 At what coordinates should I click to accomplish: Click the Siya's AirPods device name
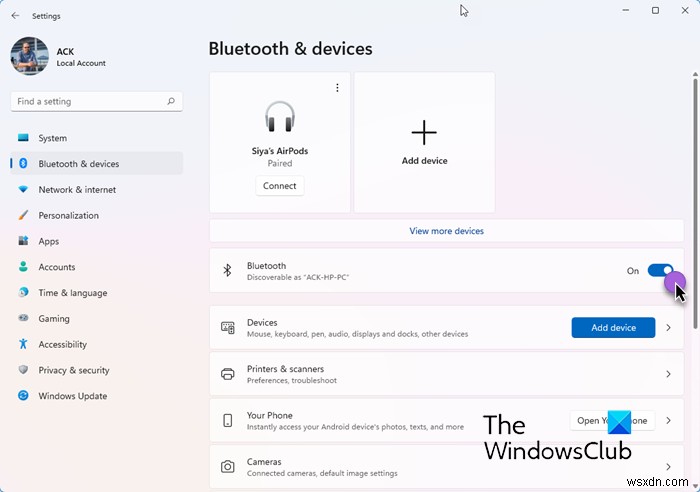tap(280, 151)
